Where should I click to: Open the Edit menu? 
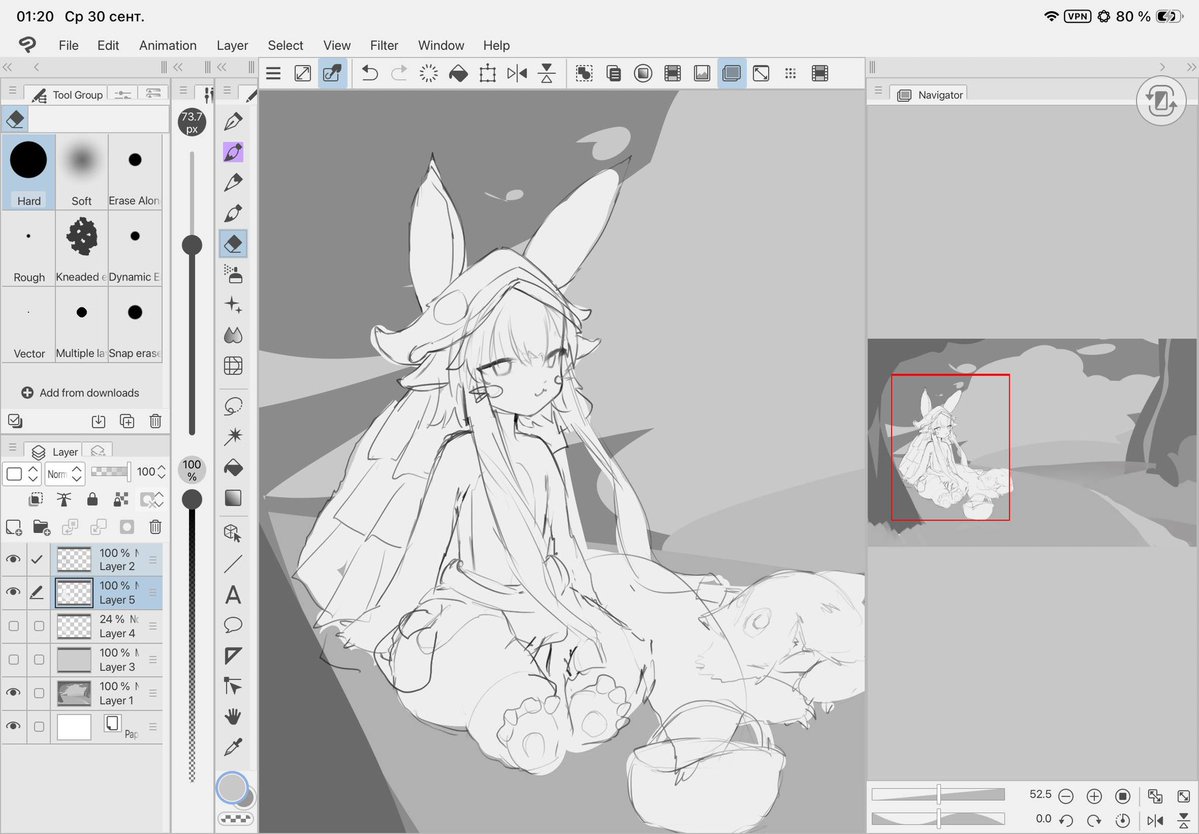click(108, 45)
